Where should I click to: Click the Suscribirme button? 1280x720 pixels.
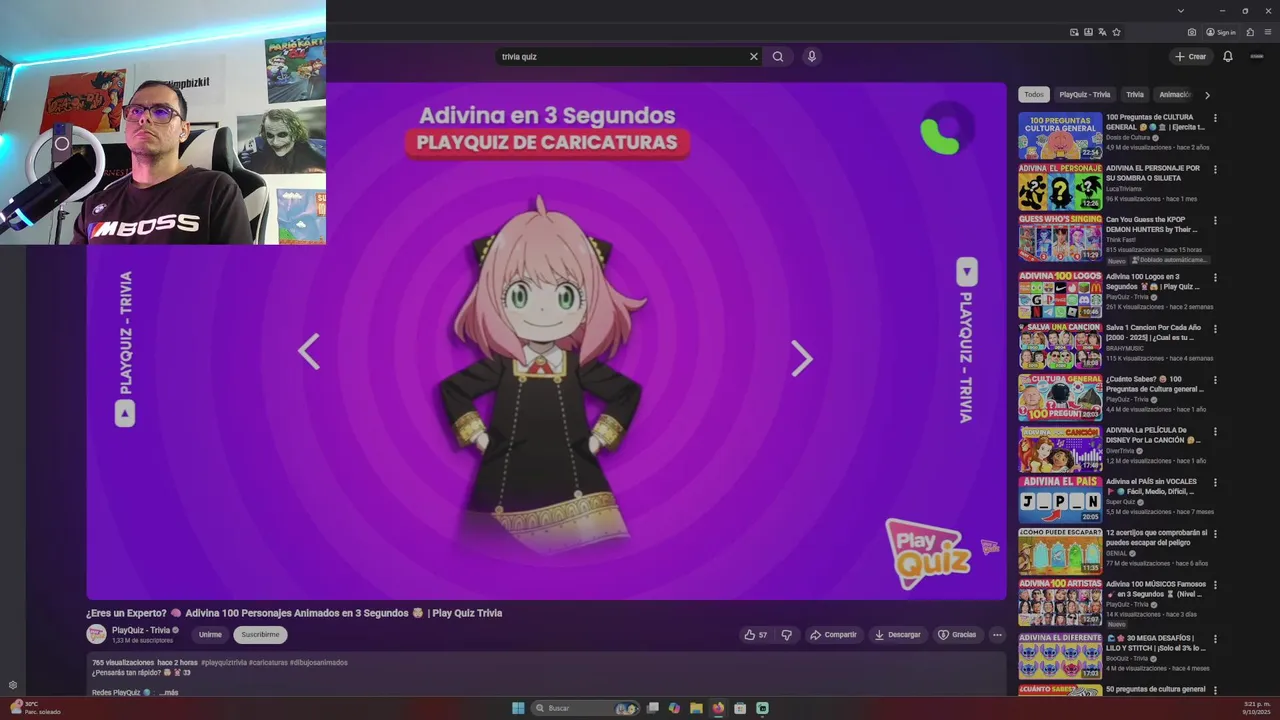coord(260,635)
